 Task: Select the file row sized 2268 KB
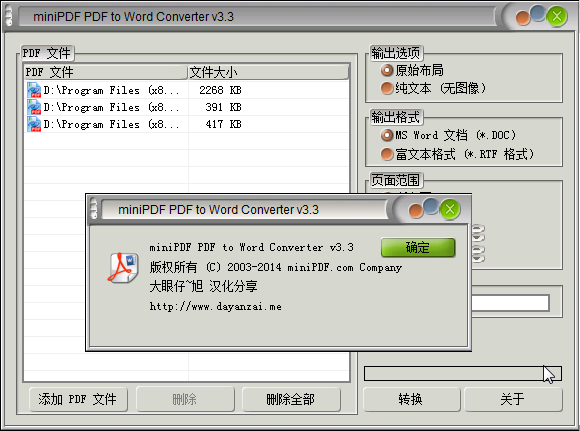click(x=186, y=90)
